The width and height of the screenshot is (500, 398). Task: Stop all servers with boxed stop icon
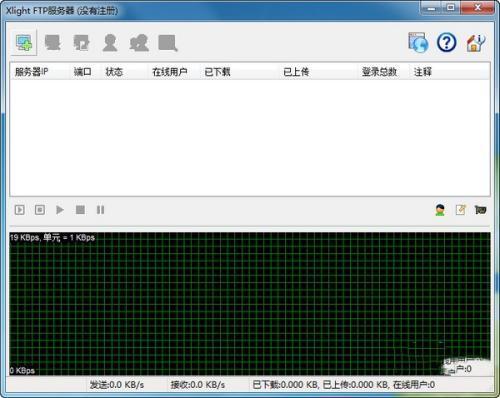coord(40,210)
